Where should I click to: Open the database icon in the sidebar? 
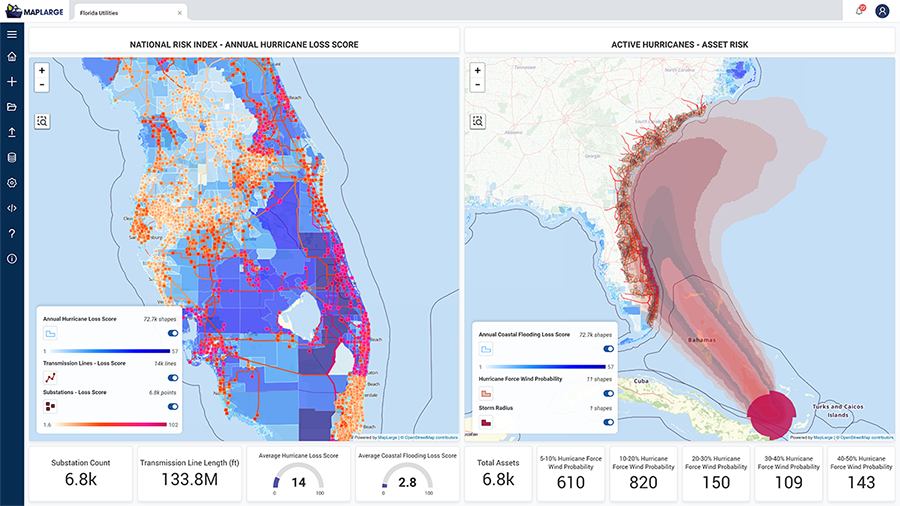tap(12, 157)
